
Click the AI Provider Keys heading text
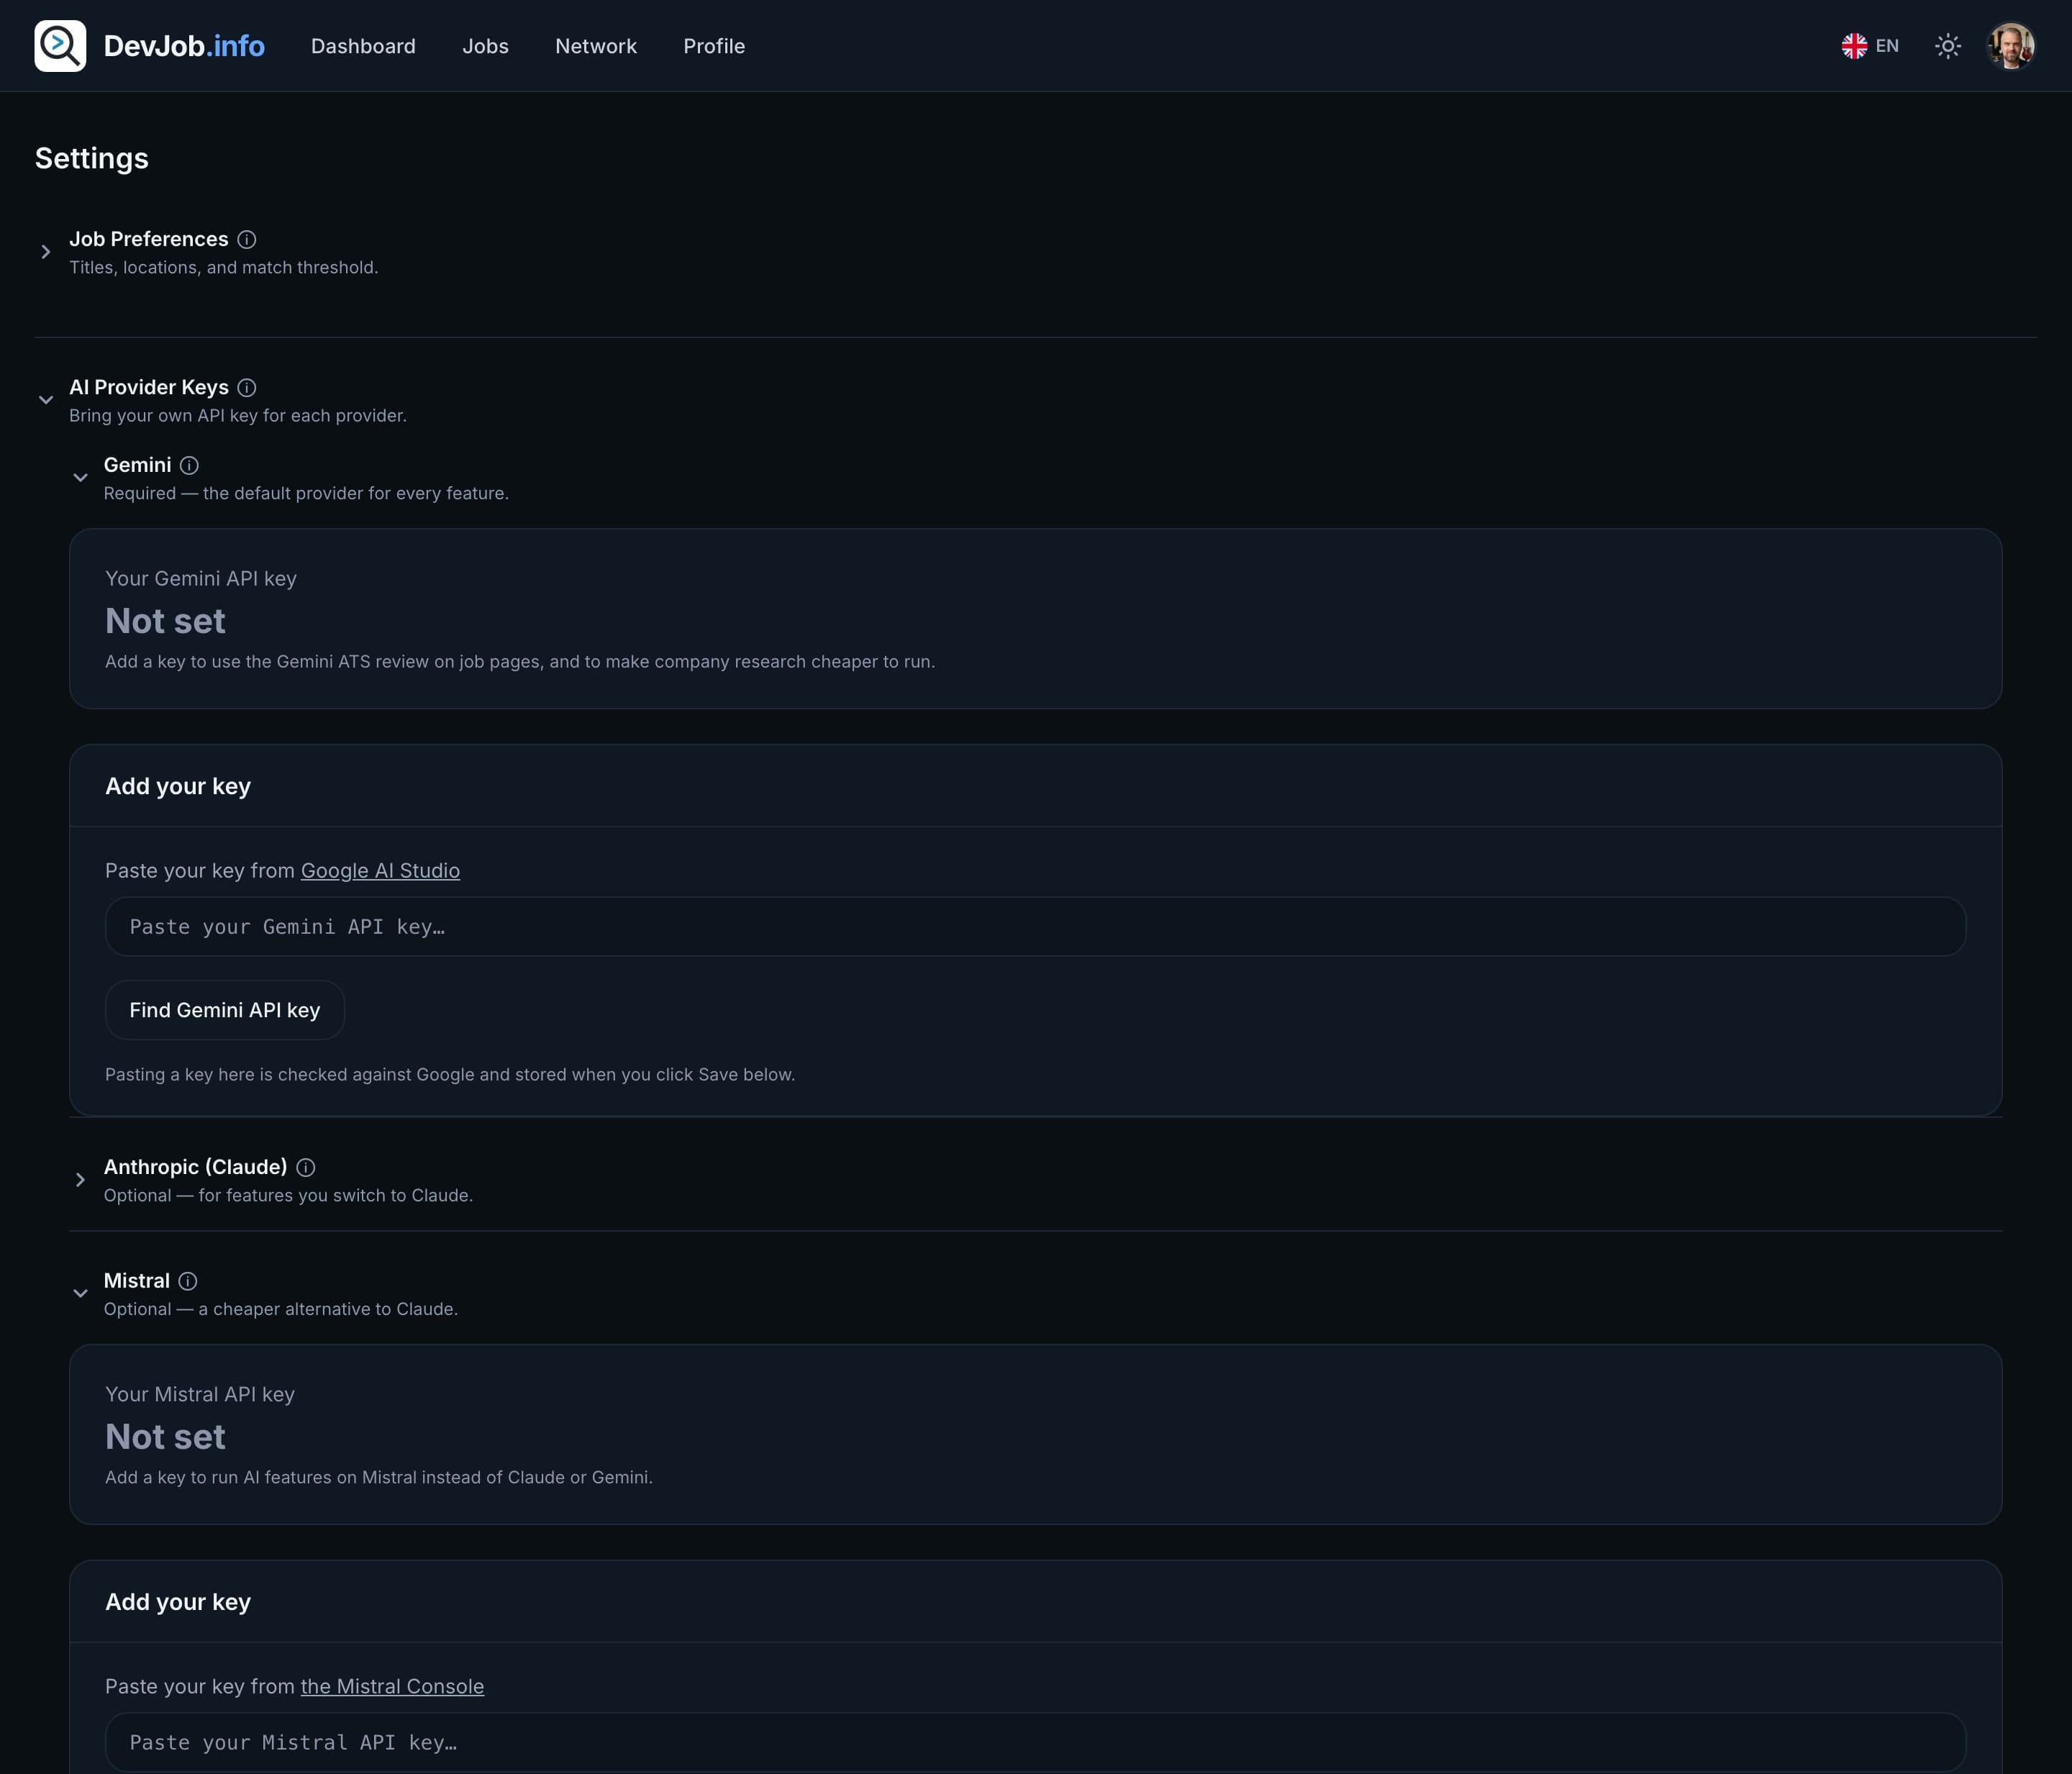click(149, 387)
